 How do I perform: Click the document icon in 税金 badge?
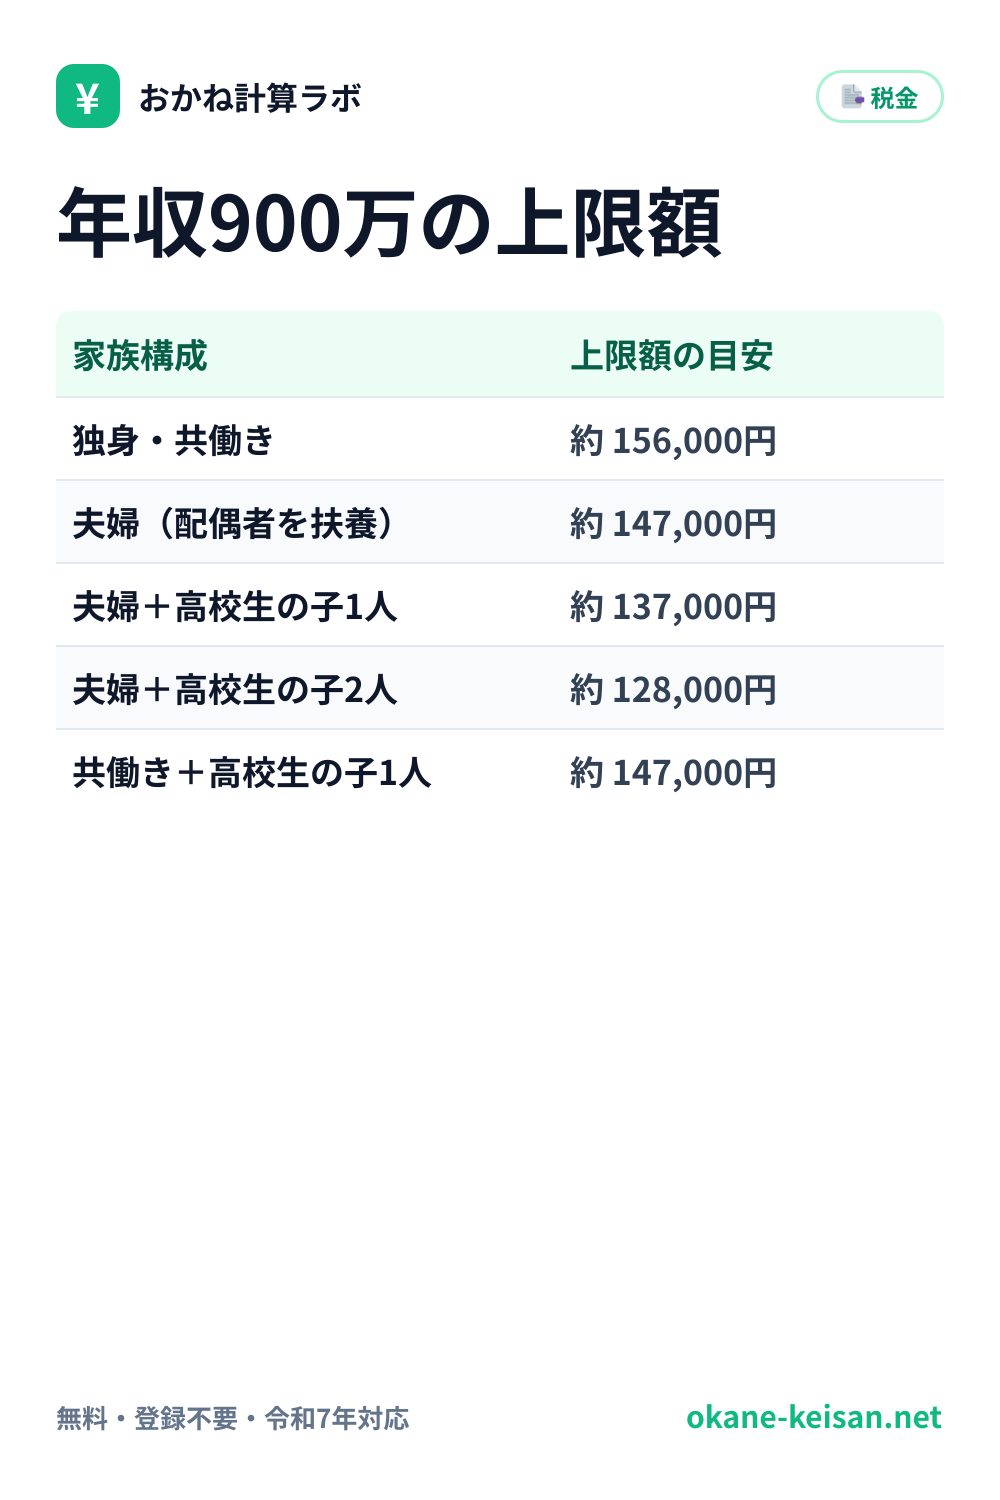(x=852, y=97)
